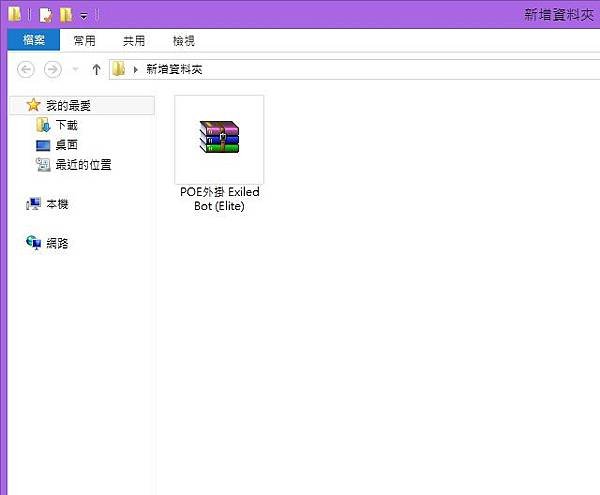Open 最近的位置 in the sidebar

tap(83, 165)
